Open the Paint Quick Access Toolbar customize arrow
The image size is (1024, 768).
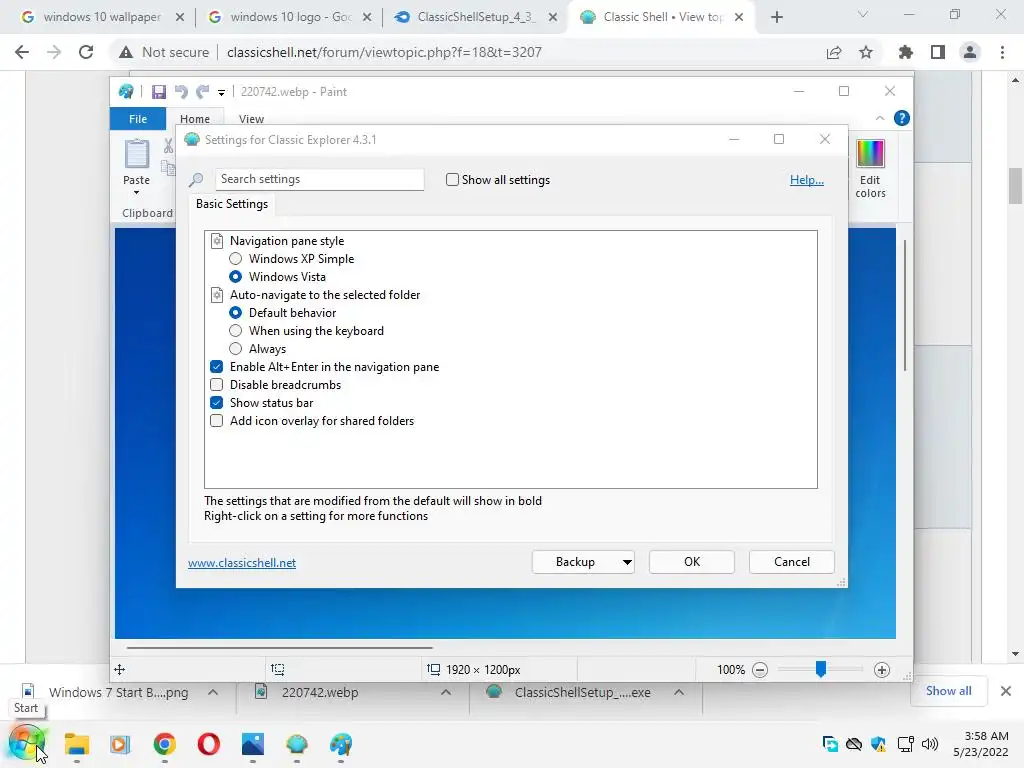(221, 93)
